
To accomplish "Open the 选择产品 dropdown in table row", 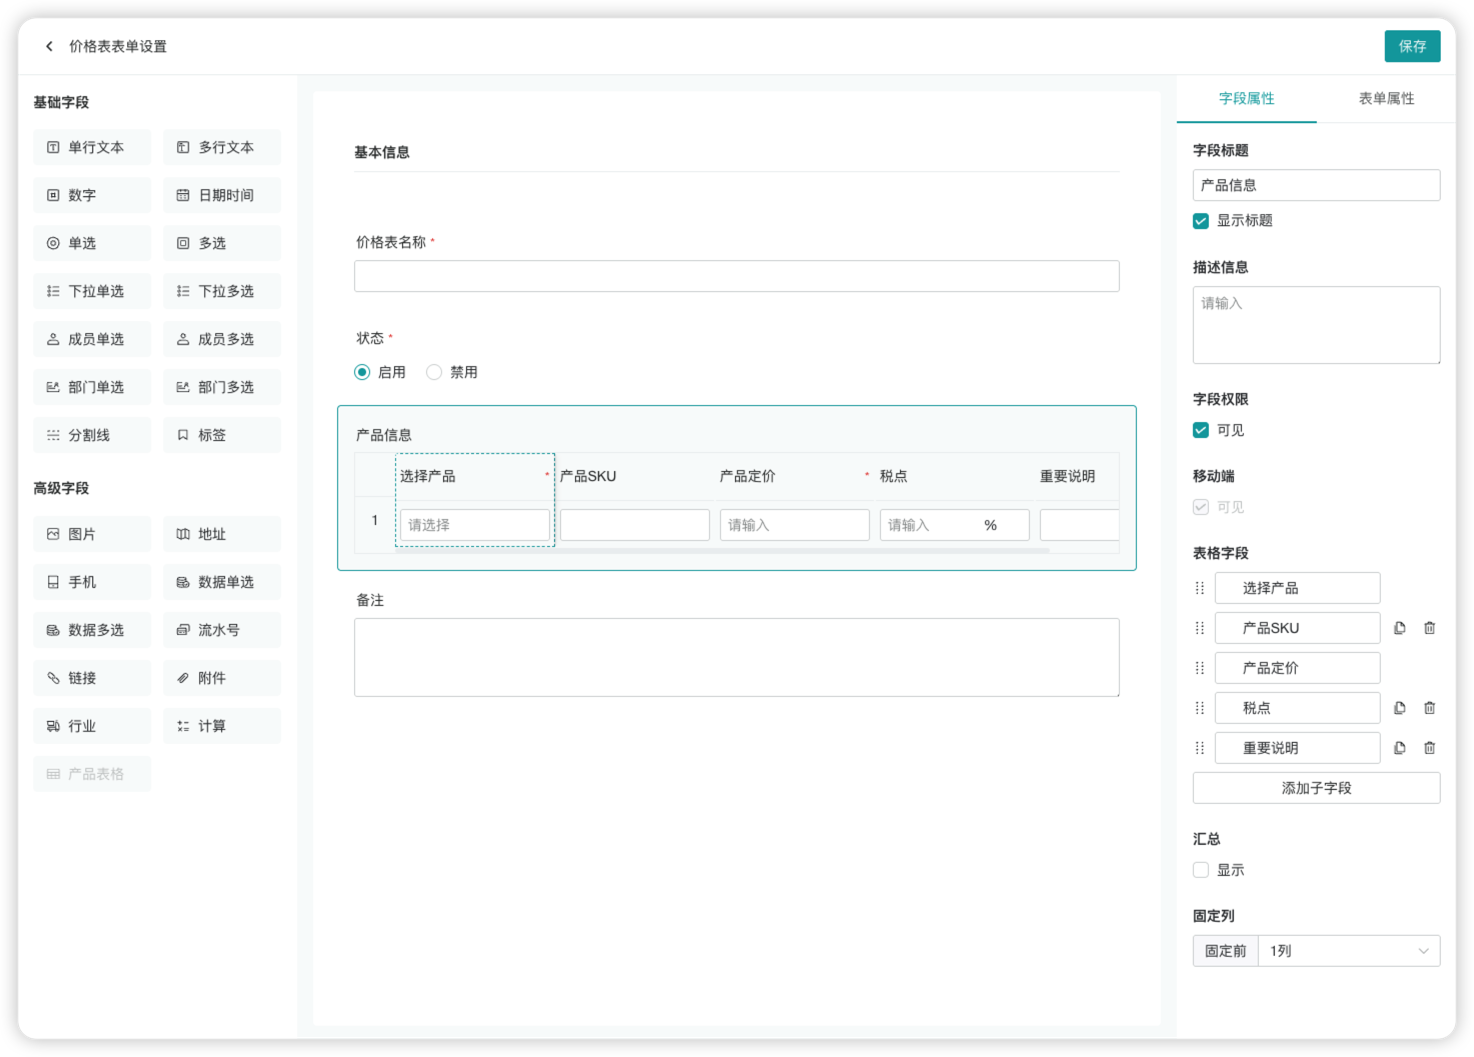I will pos(475,525).
